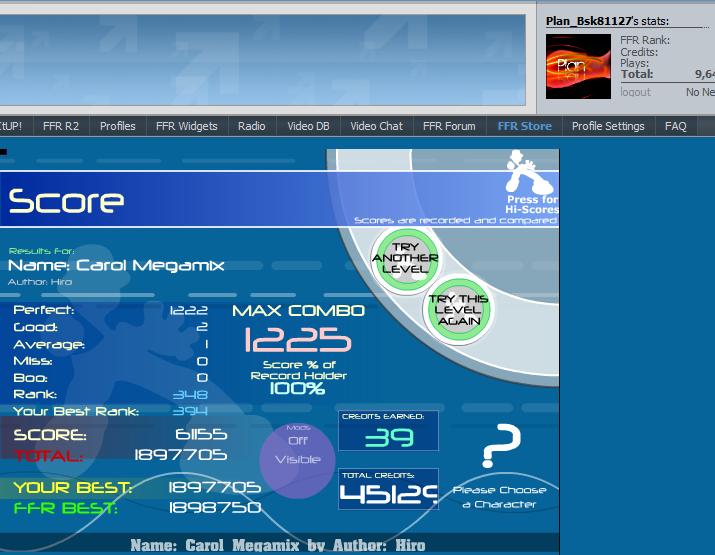The height and width of the screenshot is (555, 715).
Task: Click the Perfect count 1222
Action: (189, 311)
